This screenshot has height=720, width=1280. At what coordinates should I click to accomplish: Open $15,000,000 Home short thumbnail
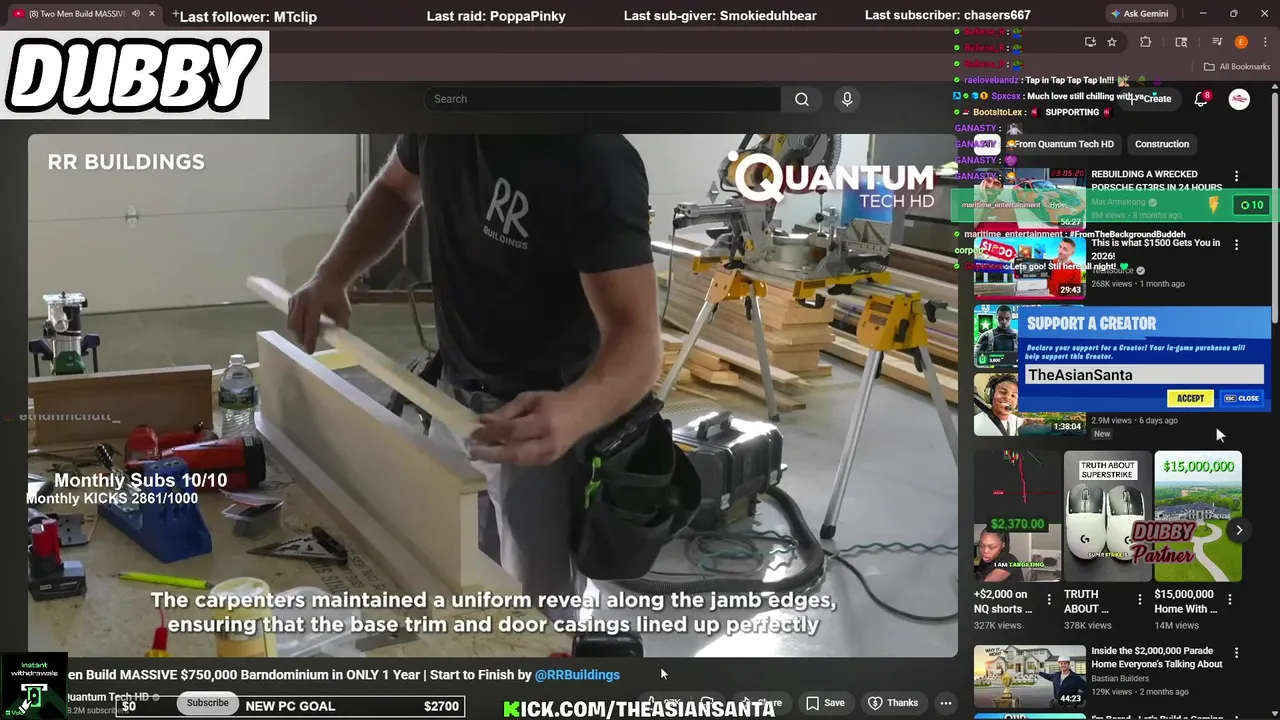pyautogui.click(x=1198, y=516)
